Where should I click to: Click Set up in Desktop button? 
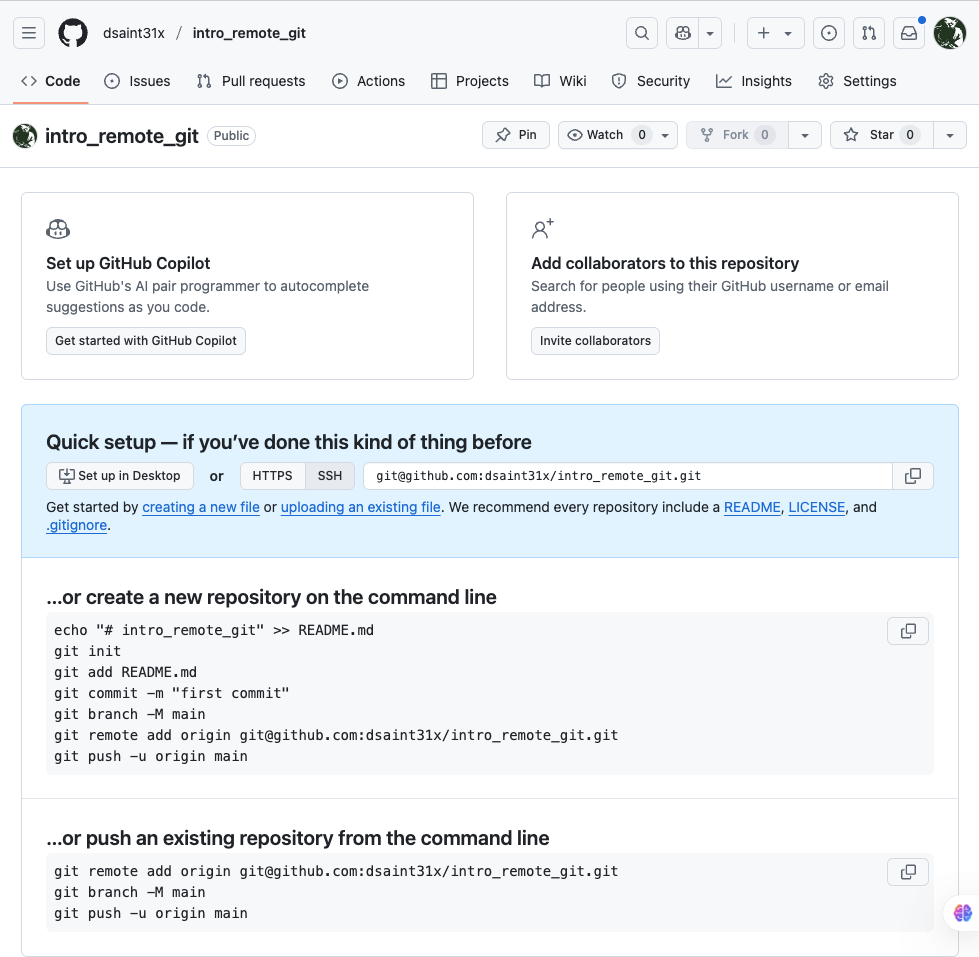pyautogui.click(x=120, y=476)
